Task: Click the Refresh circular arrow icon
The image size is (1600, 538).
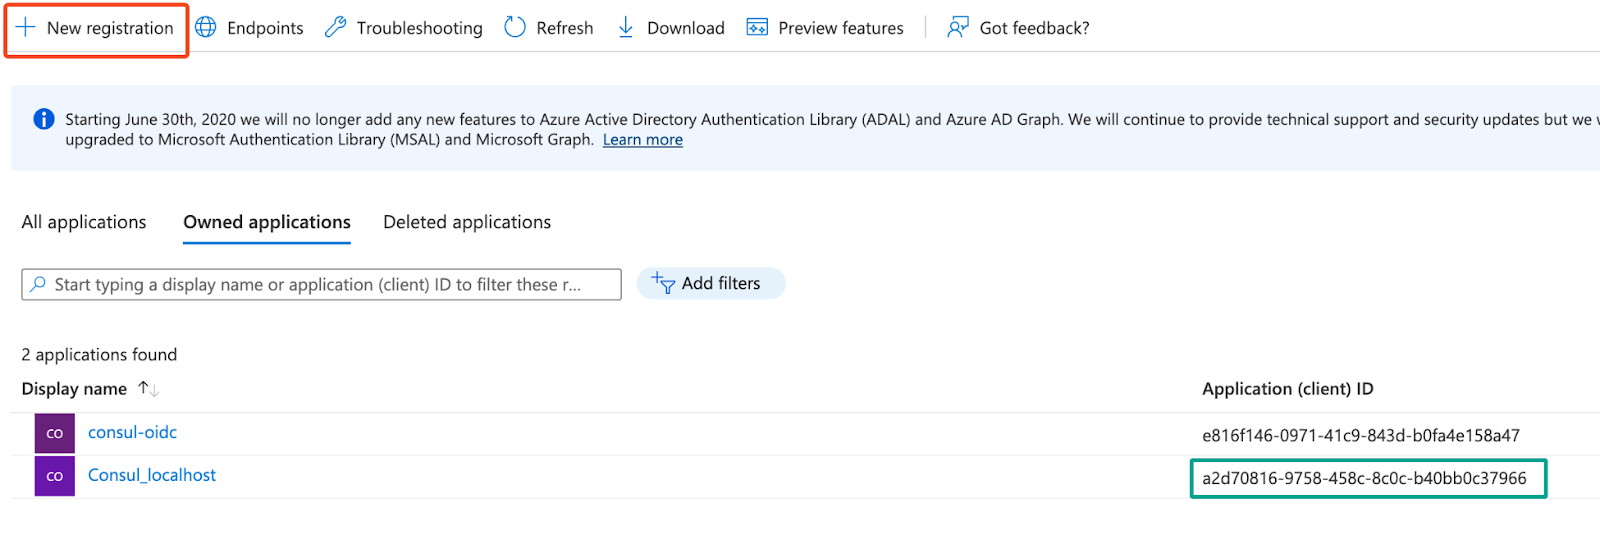Action: tap(515, 28)
